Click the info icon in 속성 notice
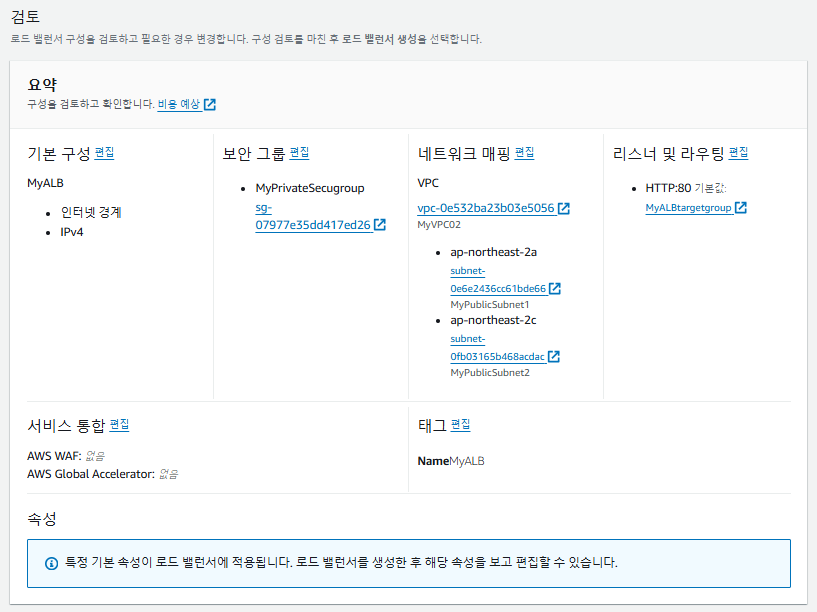This screenshot has height=612, width=817. coord(51,564)
